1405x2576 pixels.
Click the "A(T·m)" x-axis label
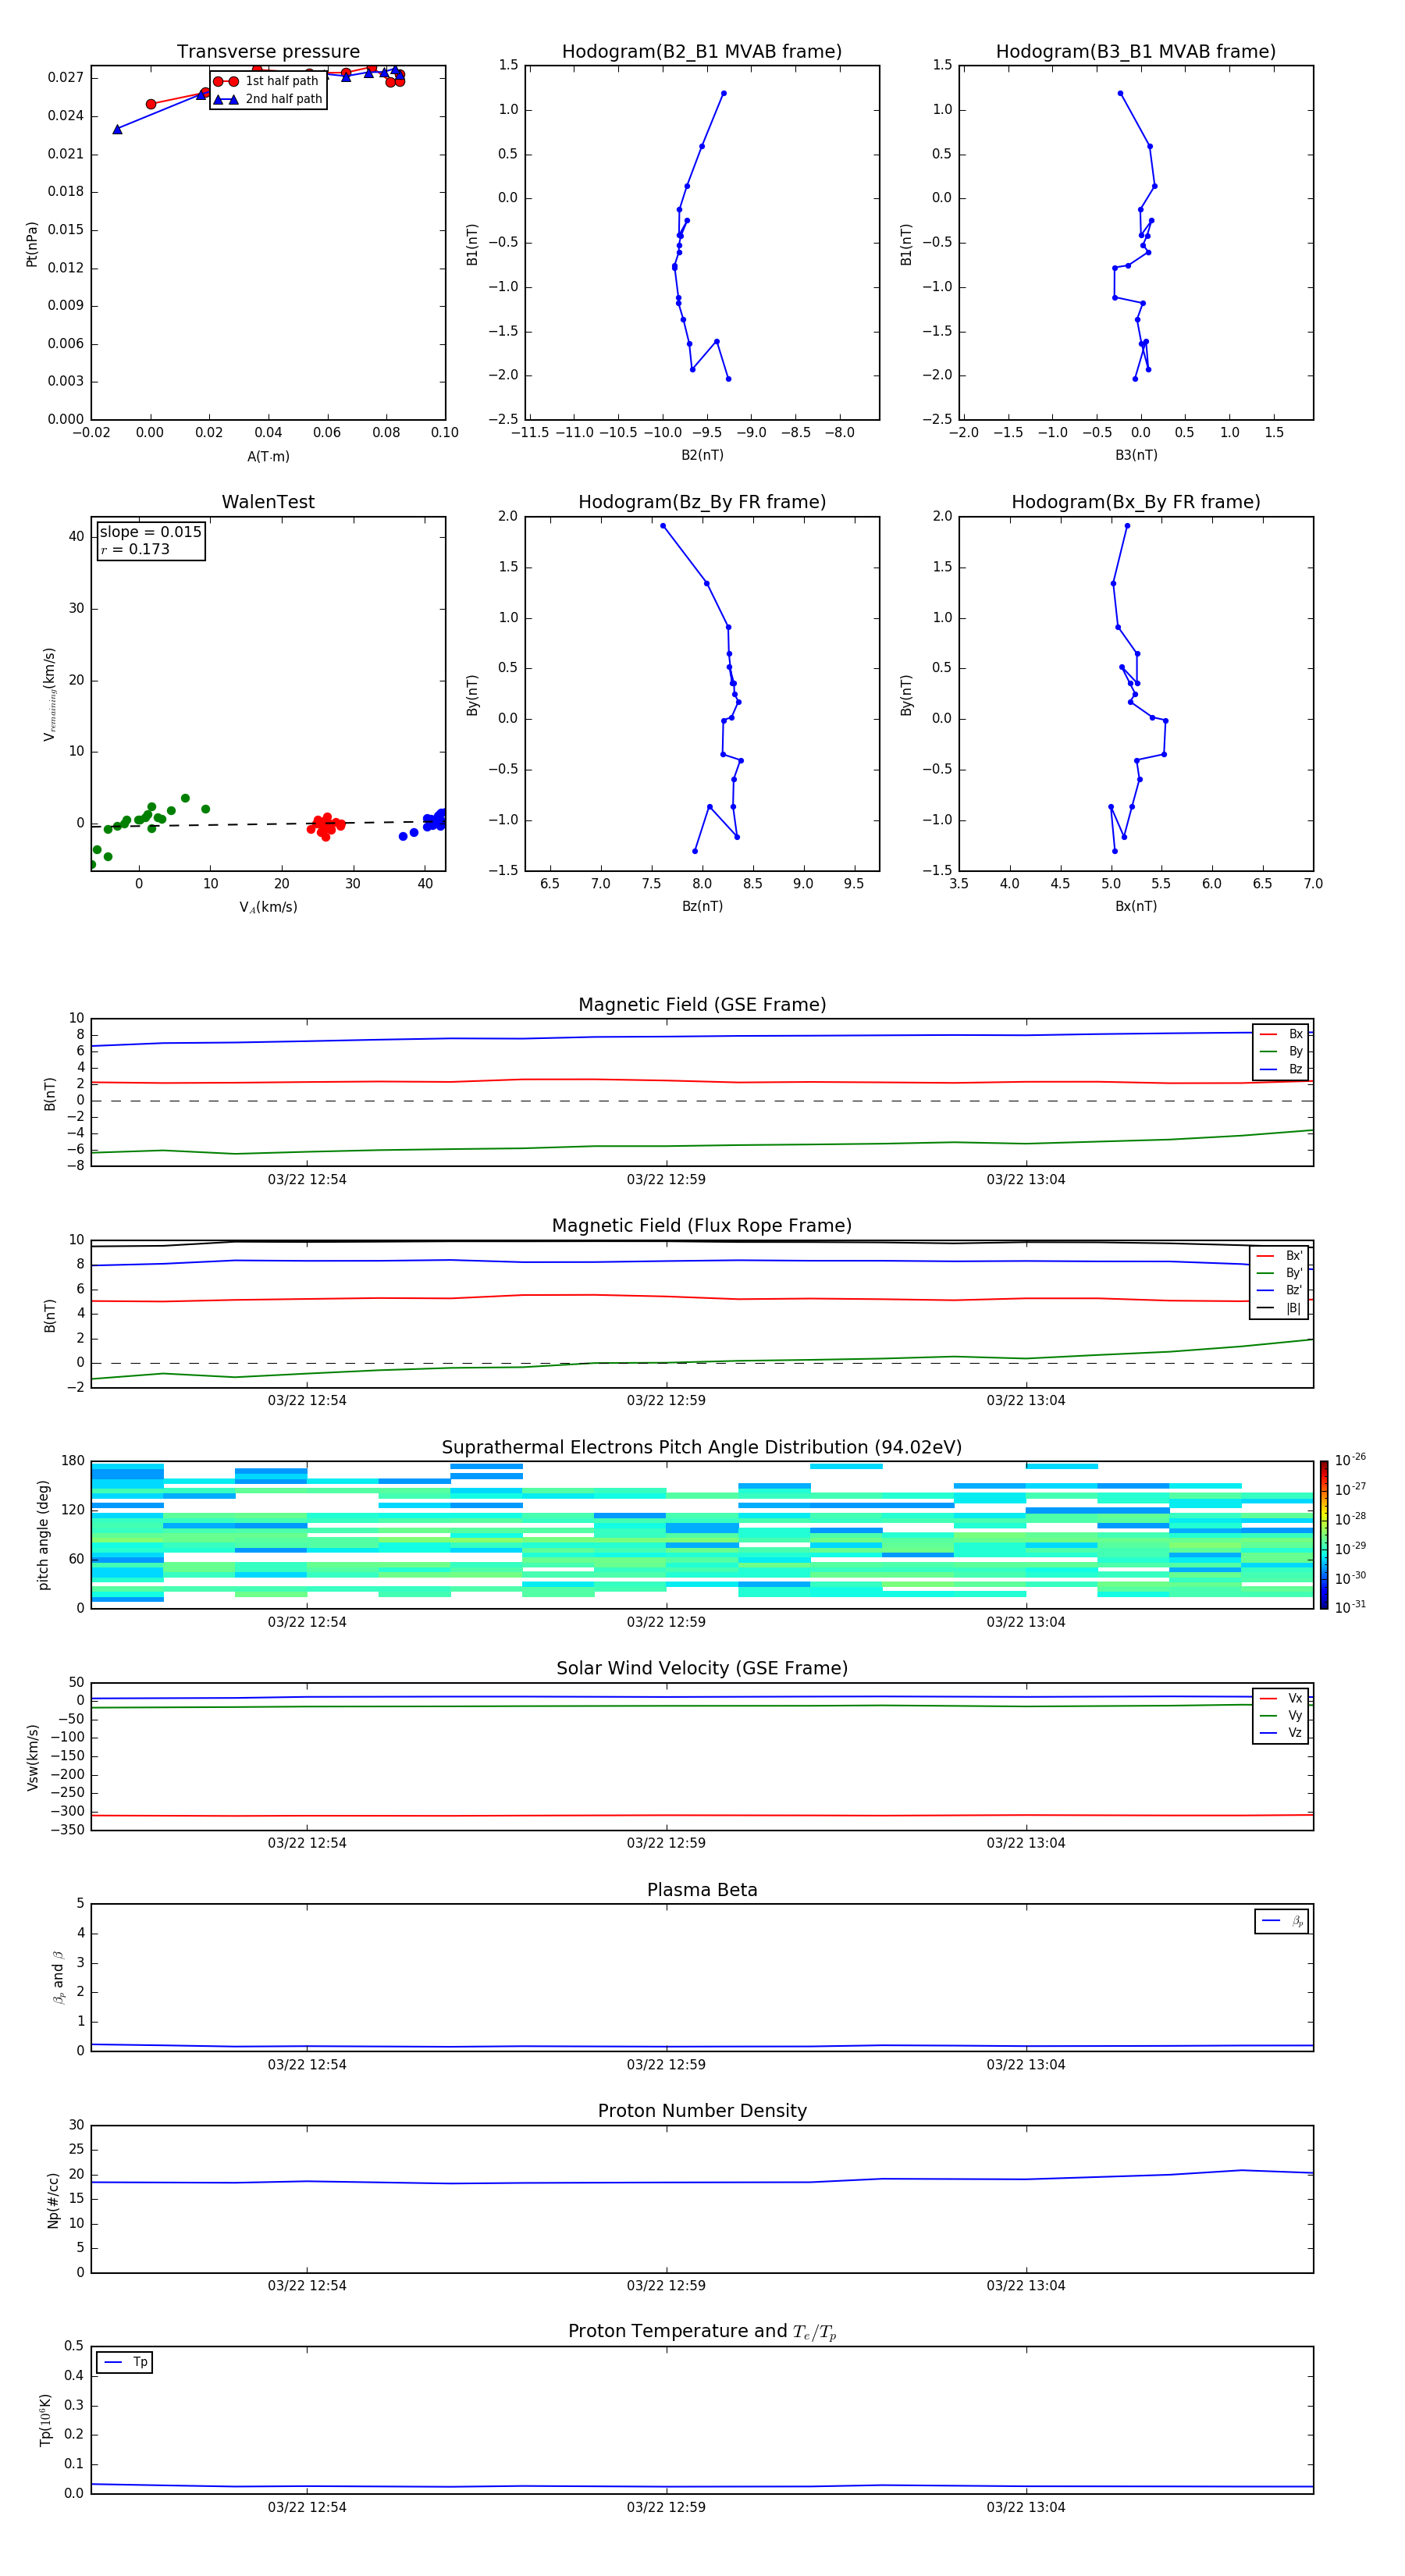tap(268, 457)
